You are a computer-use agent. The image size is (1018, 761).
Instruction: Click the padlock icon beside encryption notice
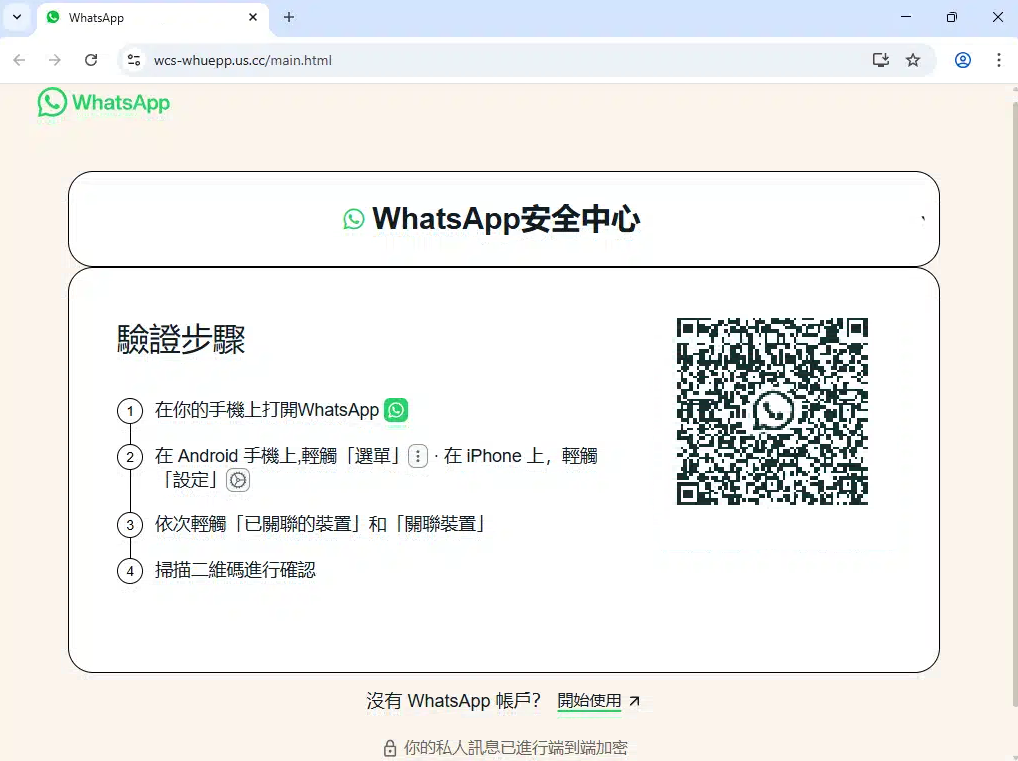pyautogui.click(x=390, y=748)
